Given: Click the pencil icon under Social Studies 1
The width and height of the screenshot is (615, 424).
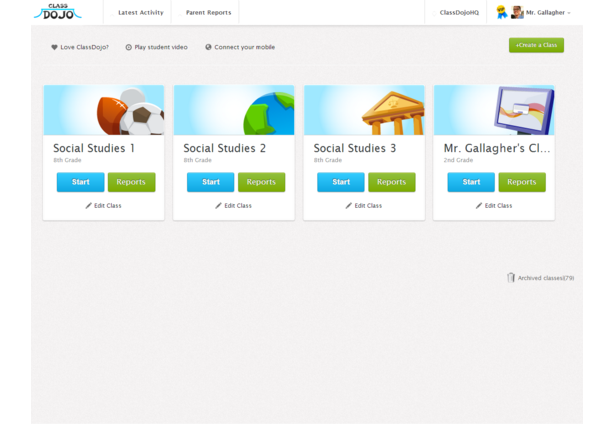Looking at the screenshot, I should (89, 206).
